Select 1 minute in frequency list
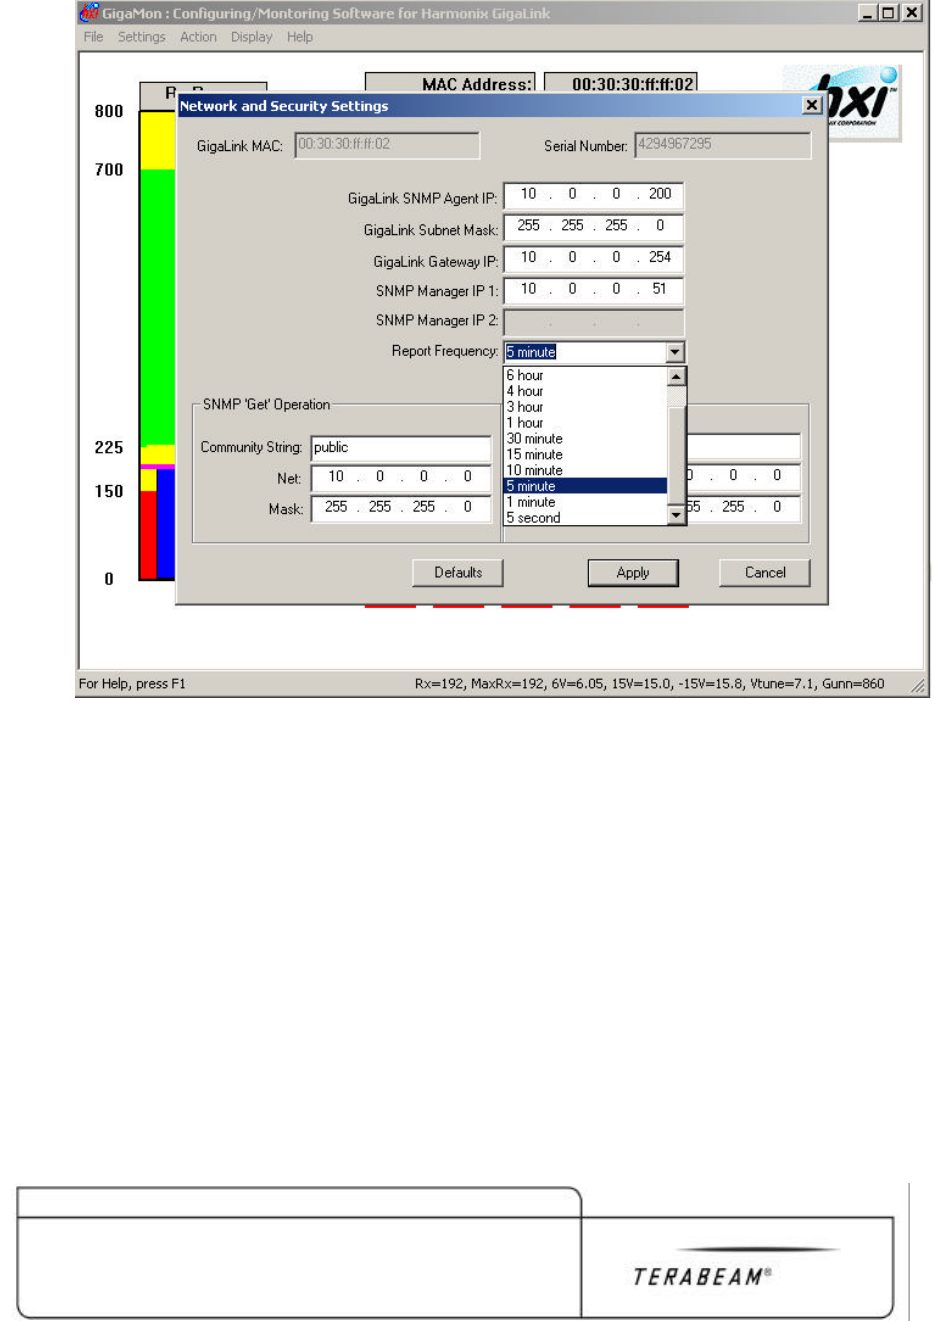Image resolution: width=940 pixels, height=1321 pixels. point(585,502)
